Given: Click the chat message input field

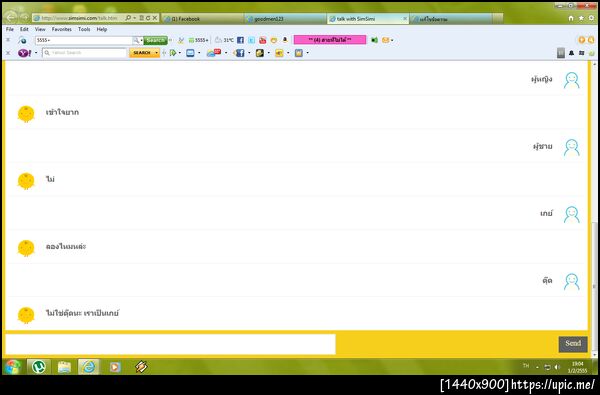Looking at the screenshot, I should pos(171,344).
